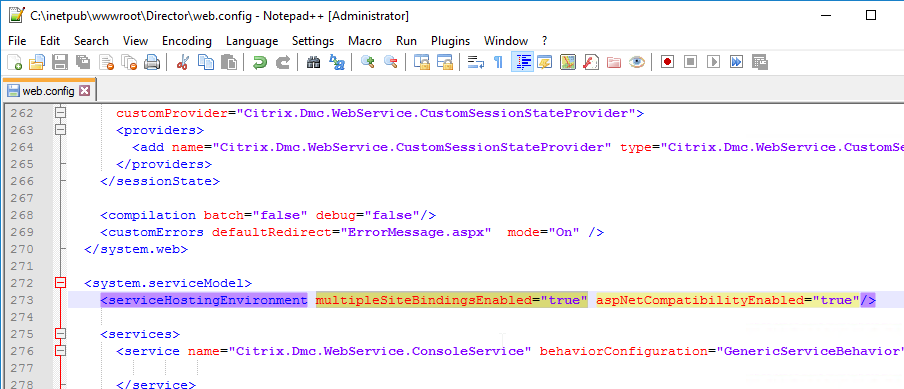Click the "ErrorMessage.aspx" value text
904x389 pixels.
click(415, 232)
